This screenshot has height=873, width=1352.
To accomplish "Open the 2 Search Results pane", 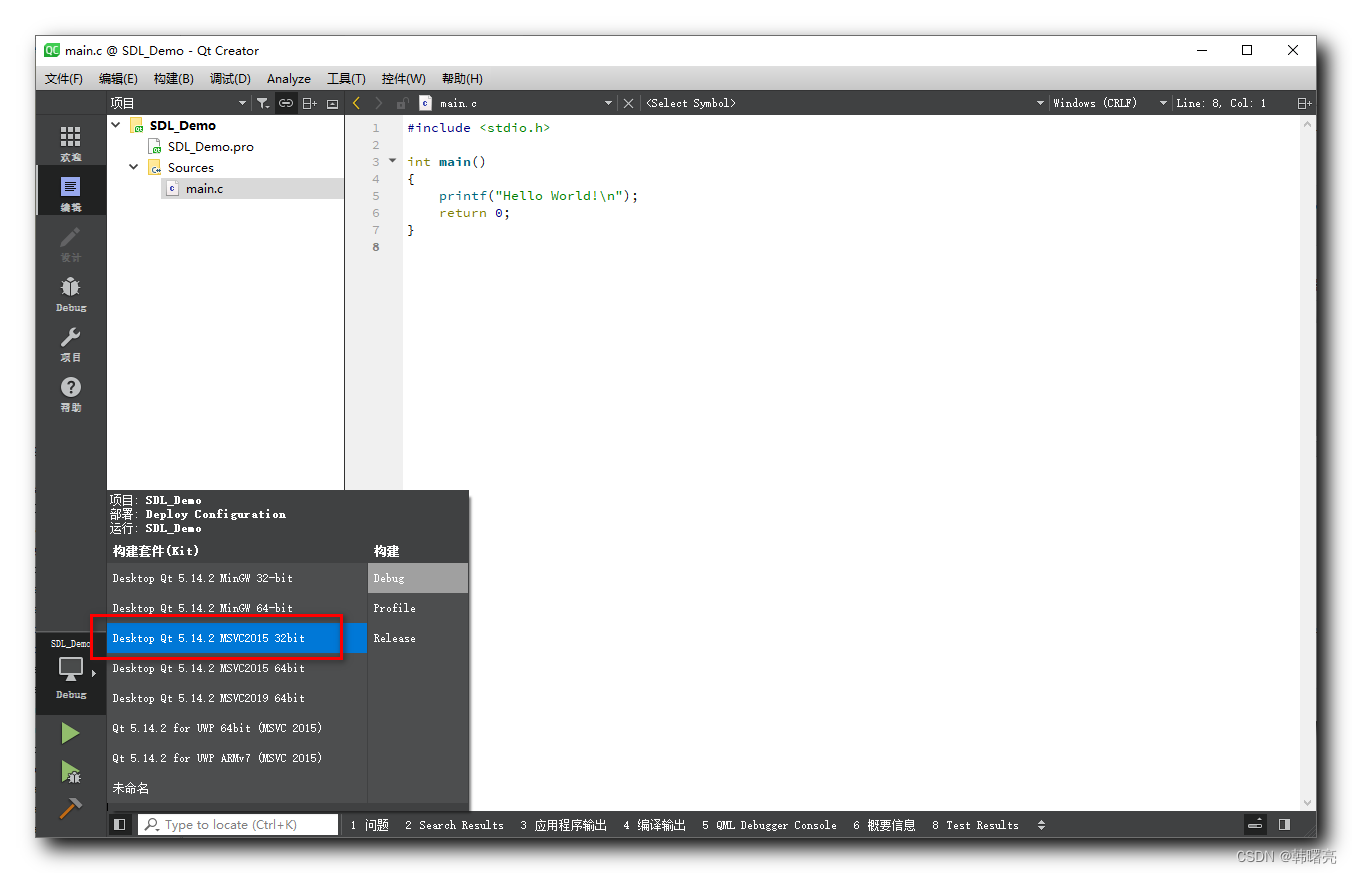I will pos(454,825).
